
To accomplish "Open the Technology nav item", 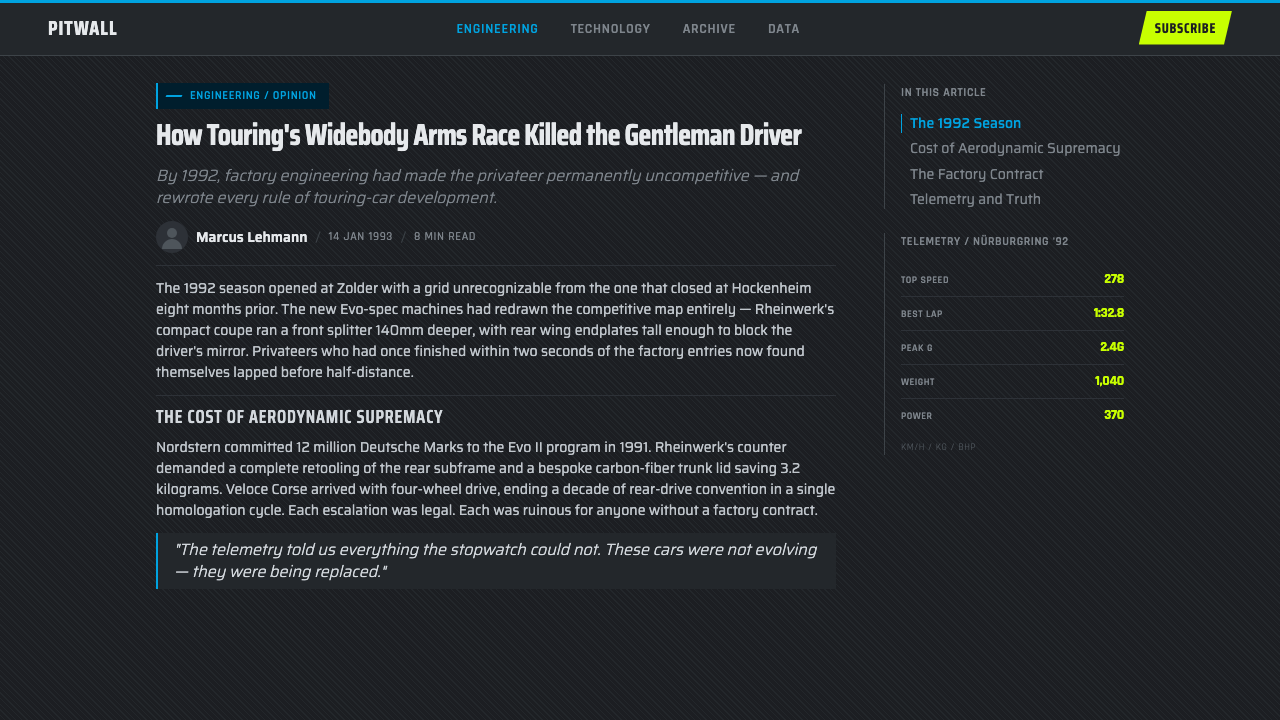I will pos(610,29).
